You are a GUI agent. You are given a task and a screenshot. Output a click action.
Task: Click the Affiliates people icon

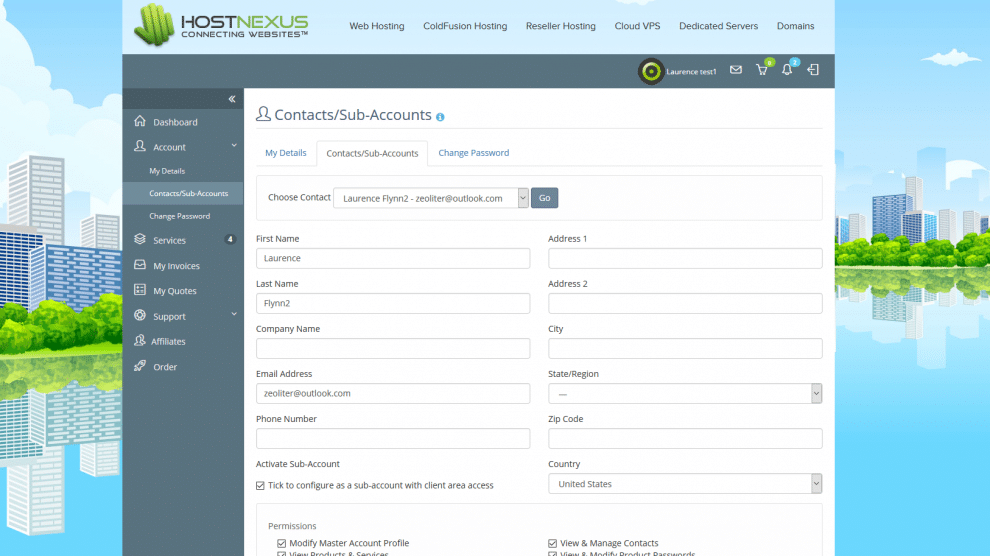(x=140, y=341)
